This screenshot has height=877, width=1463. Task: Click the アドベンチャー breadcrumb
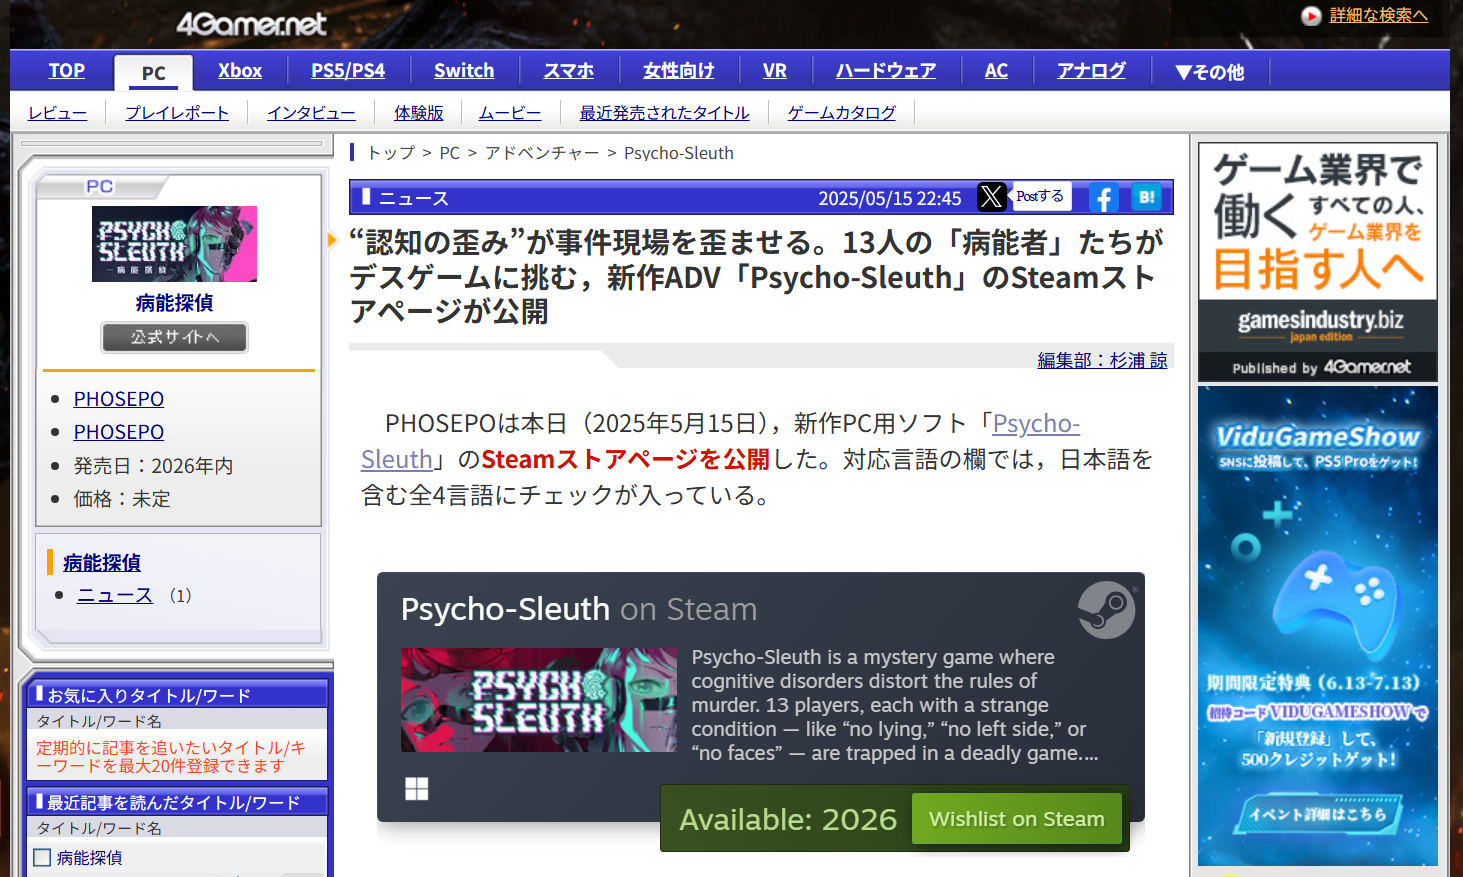[542, 153]
